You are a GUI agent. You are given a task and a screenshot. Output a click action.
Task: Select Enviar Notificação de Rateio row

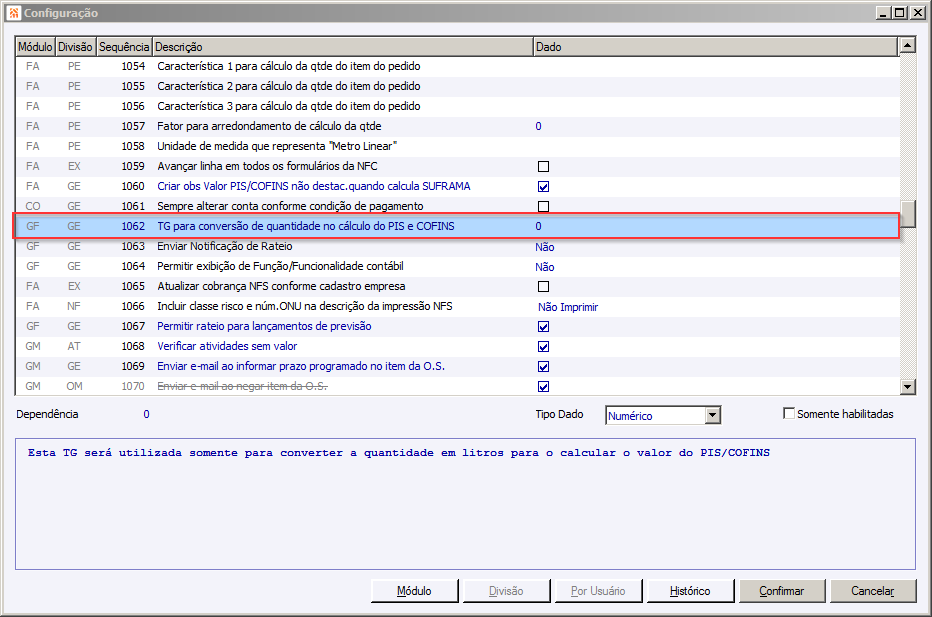coord(456,246)
